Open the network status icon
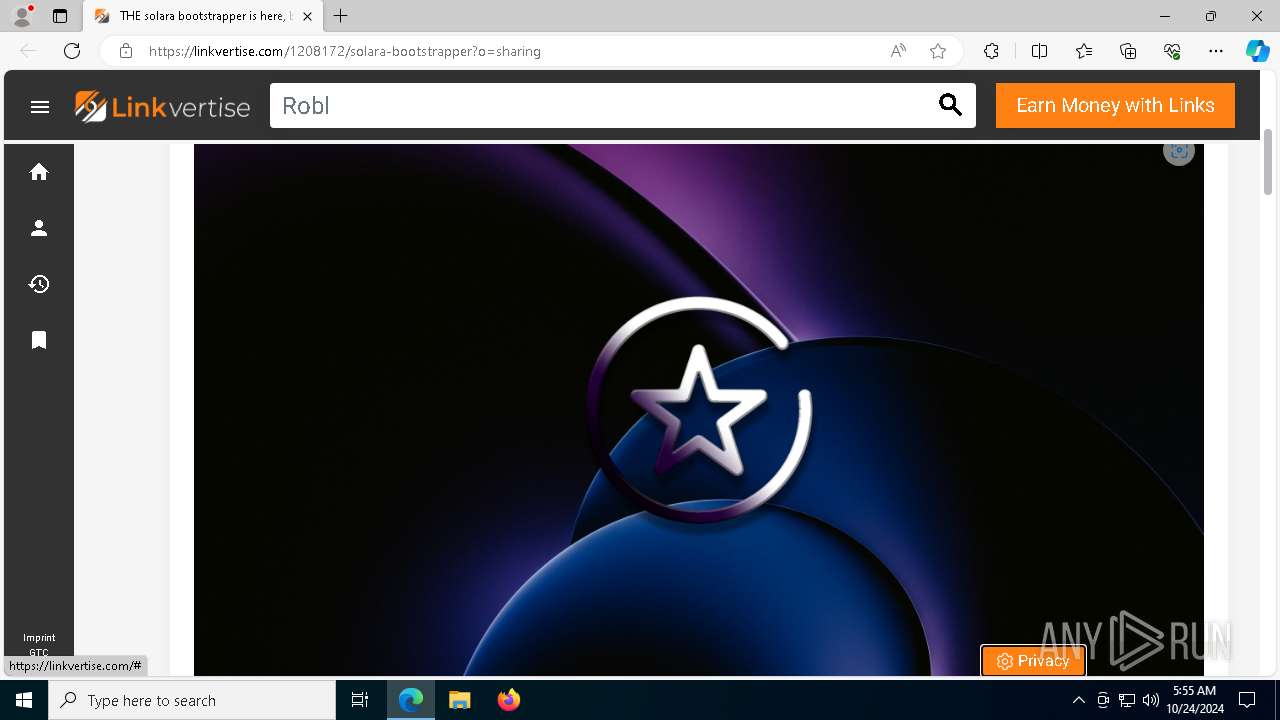The width and height of the screenshot is (1280, 720). (x=1127, y=700)
